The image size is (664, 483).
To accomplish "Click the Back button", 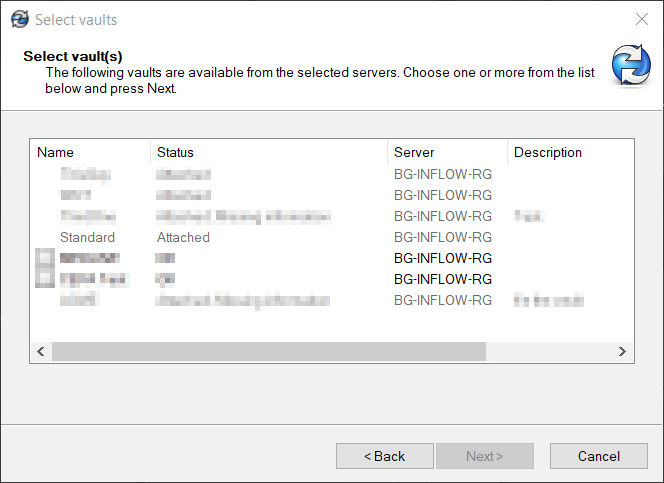I will pos(385,456).
